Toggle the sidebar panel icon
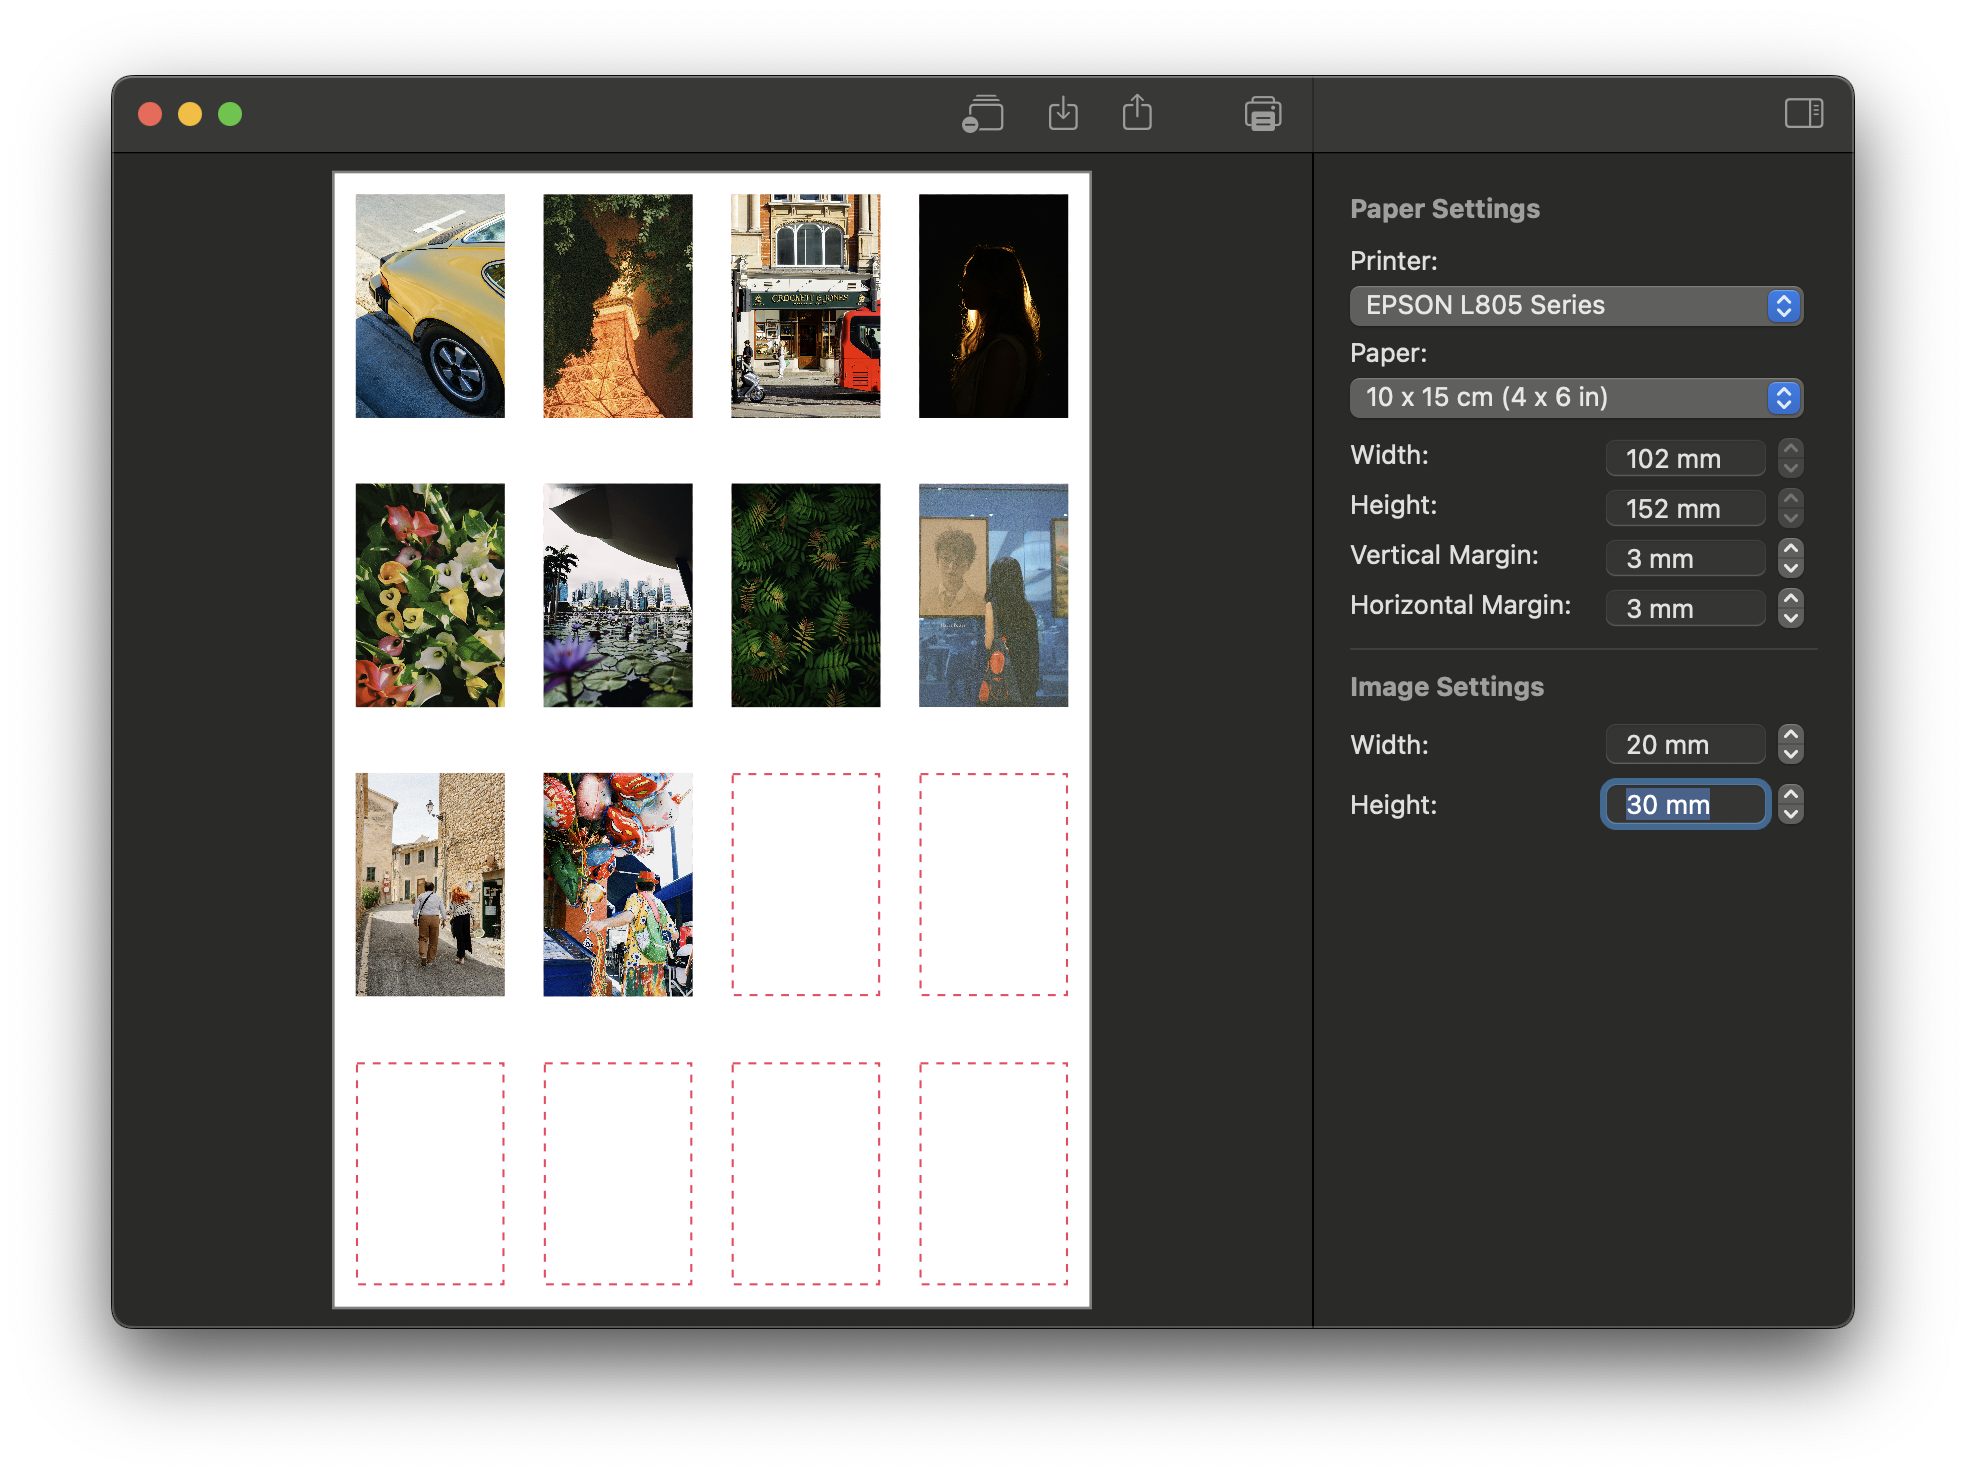The image size is (1966, 1476). coord(1803,113)
